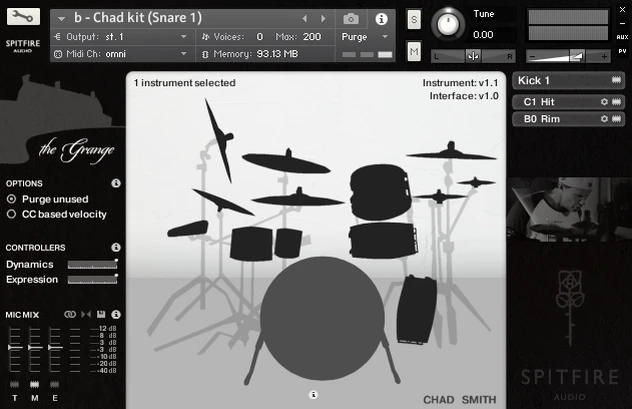Click the Dynamics controller slider
Screen dimensions: 632x409
pos(92,264)
